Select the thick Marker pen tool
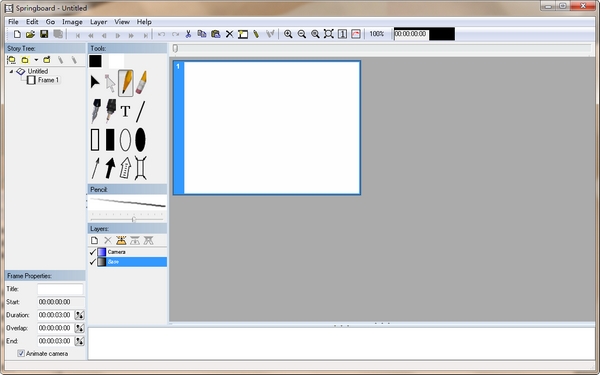 click(111, 111)
